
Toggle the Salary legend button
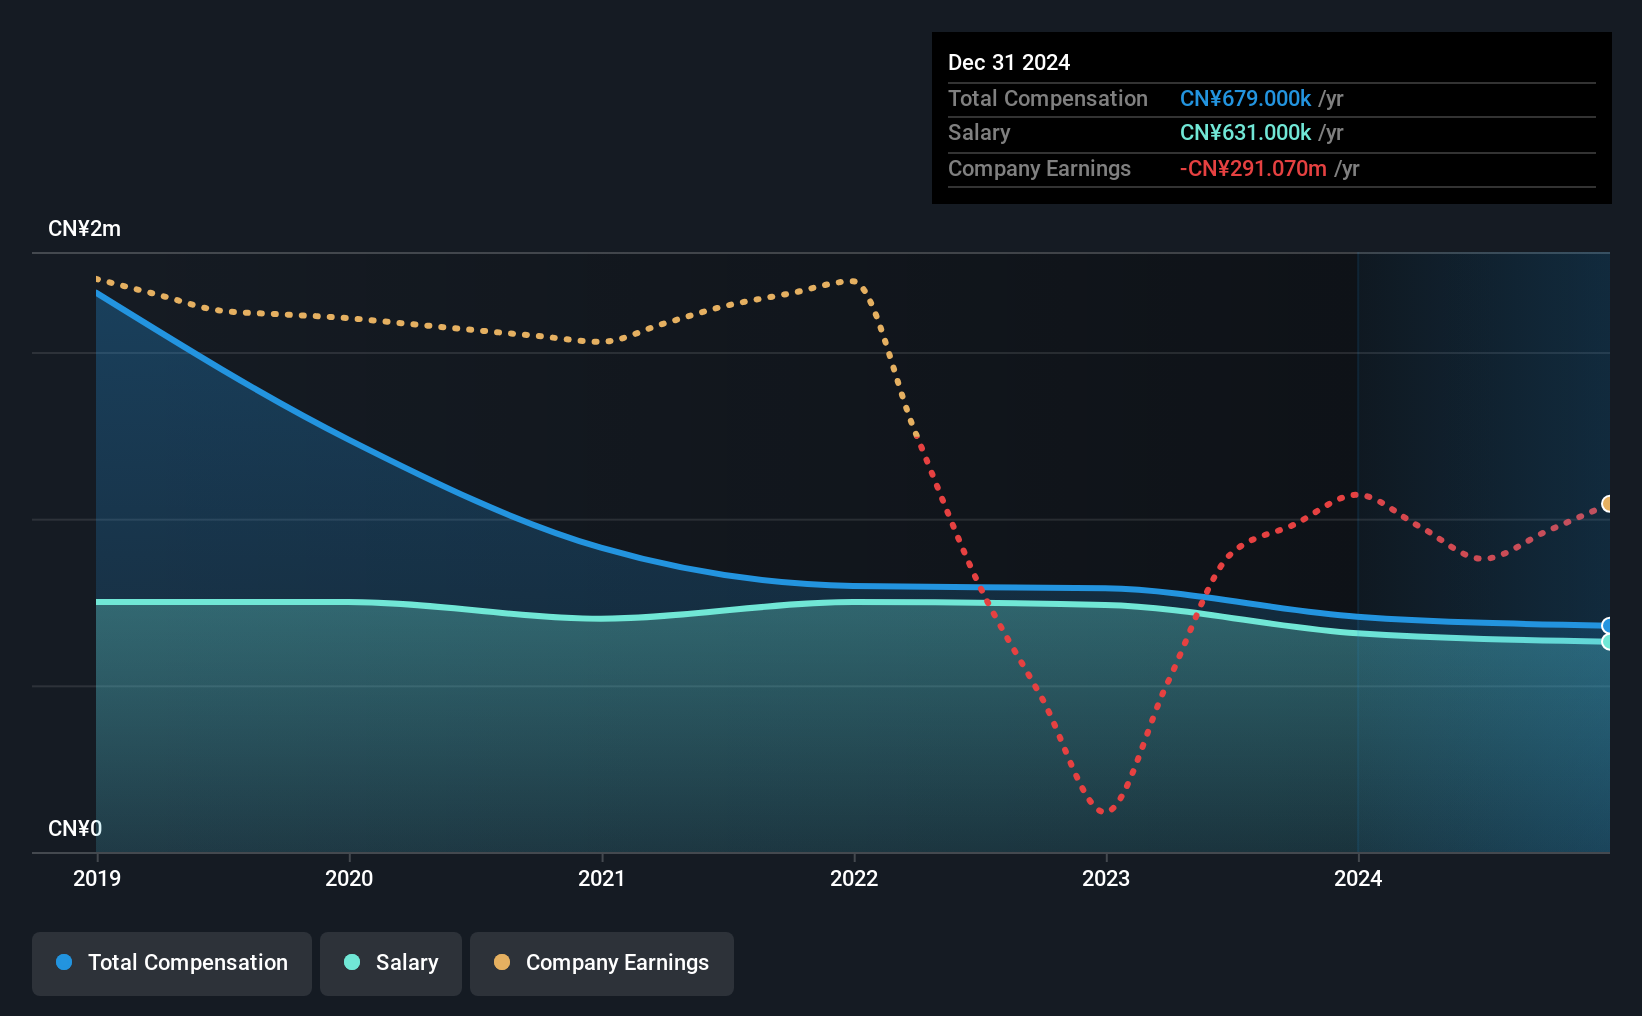(391, 963)
